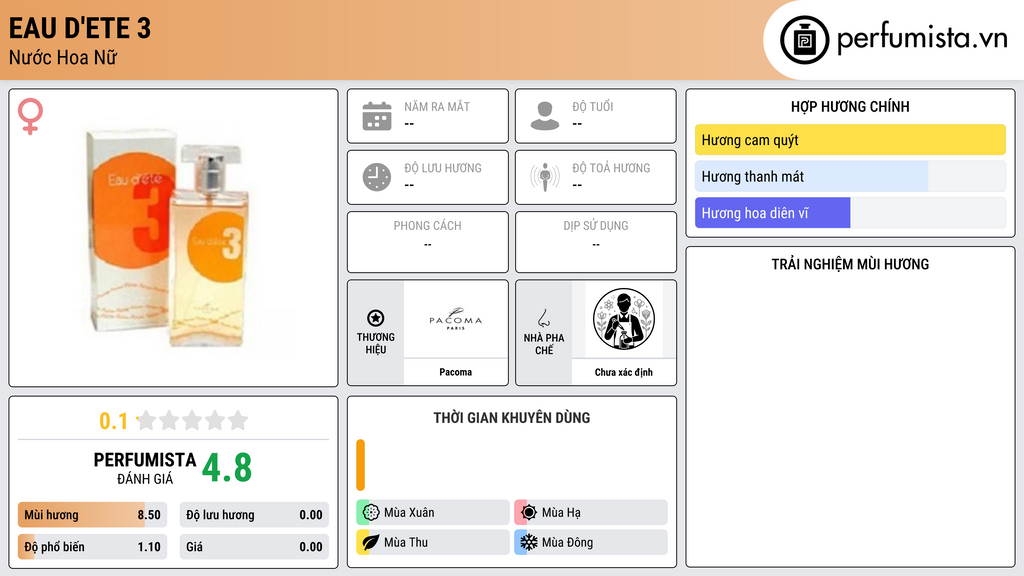Image resolution: width=1024 pixels, height=576 pixels.
Task: Click the Giá 0.00 score bar
Action: [254, 547]
